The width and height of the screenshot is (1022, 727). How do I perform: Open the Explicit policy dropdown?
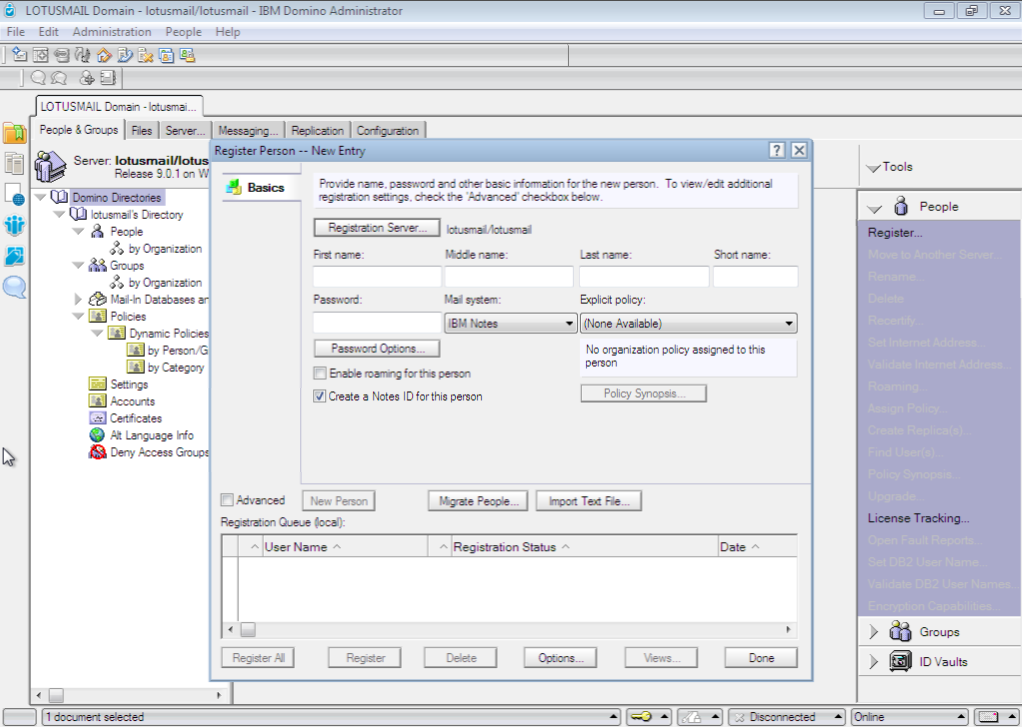pos(688,323)
